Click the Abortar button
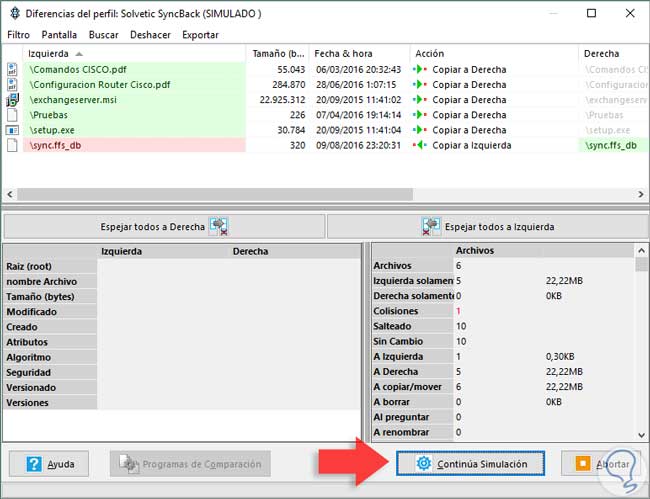The image size is (650, 499). pyautogui.click(x=601, y=463)
